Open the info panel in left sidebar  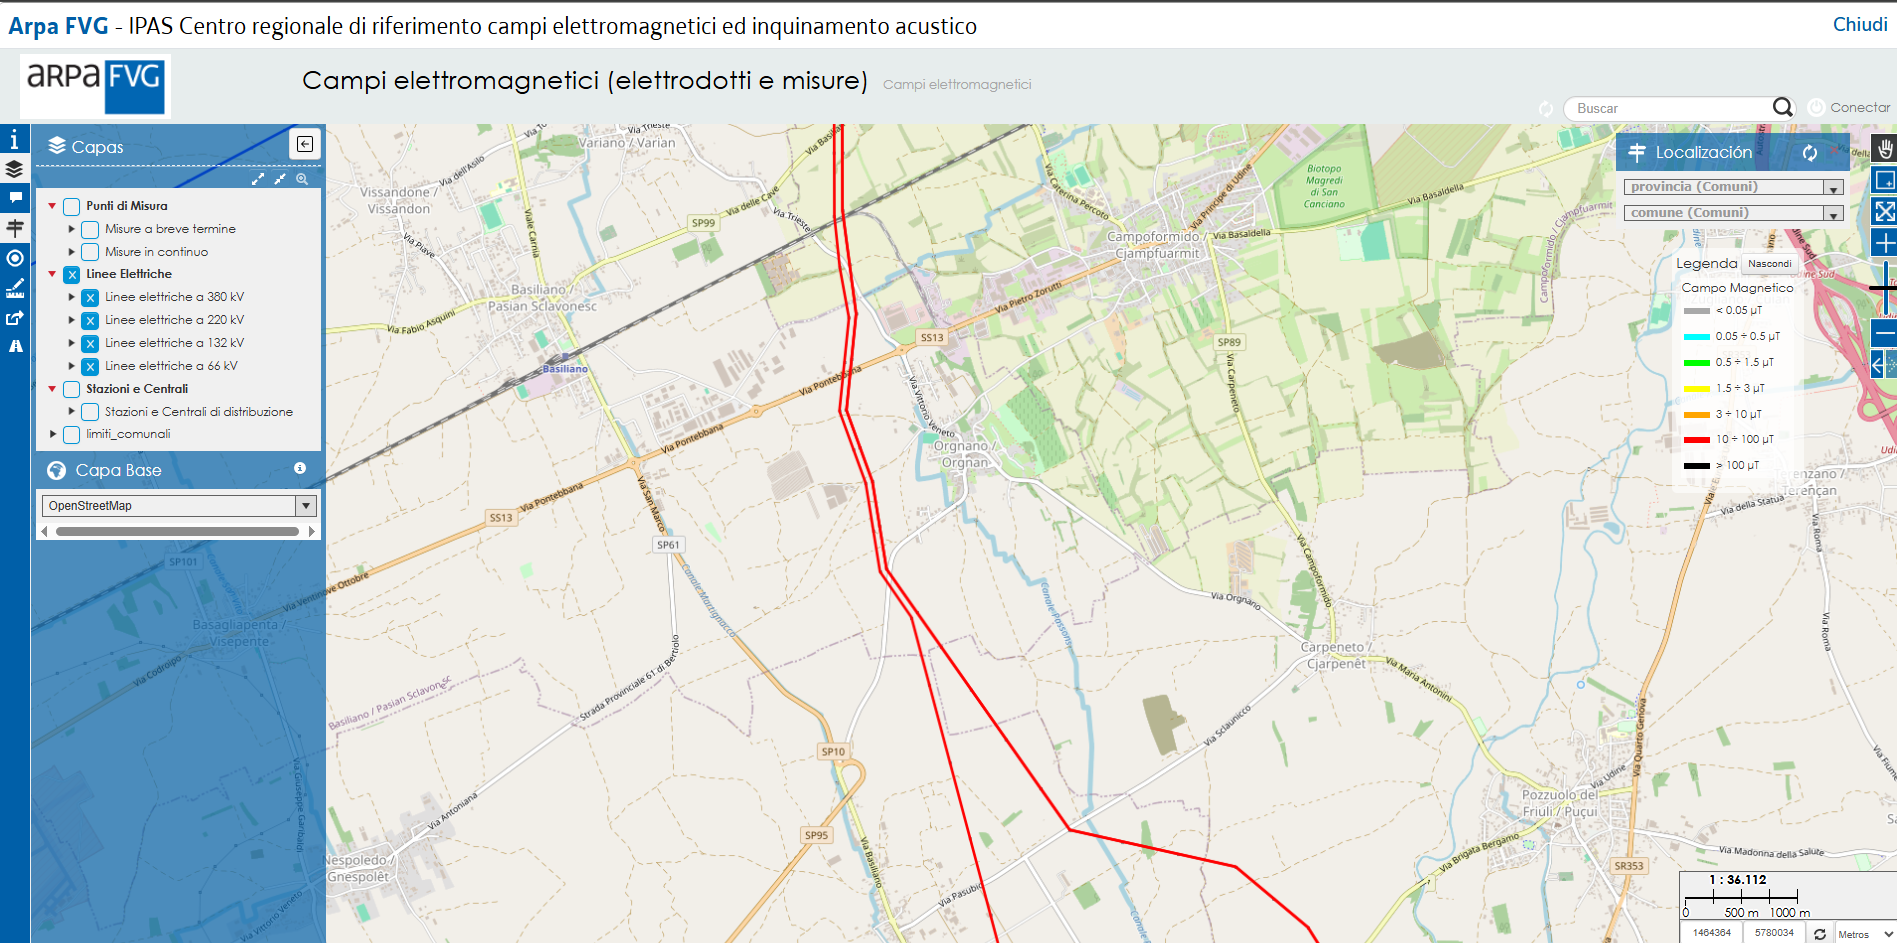click(14, 140)
